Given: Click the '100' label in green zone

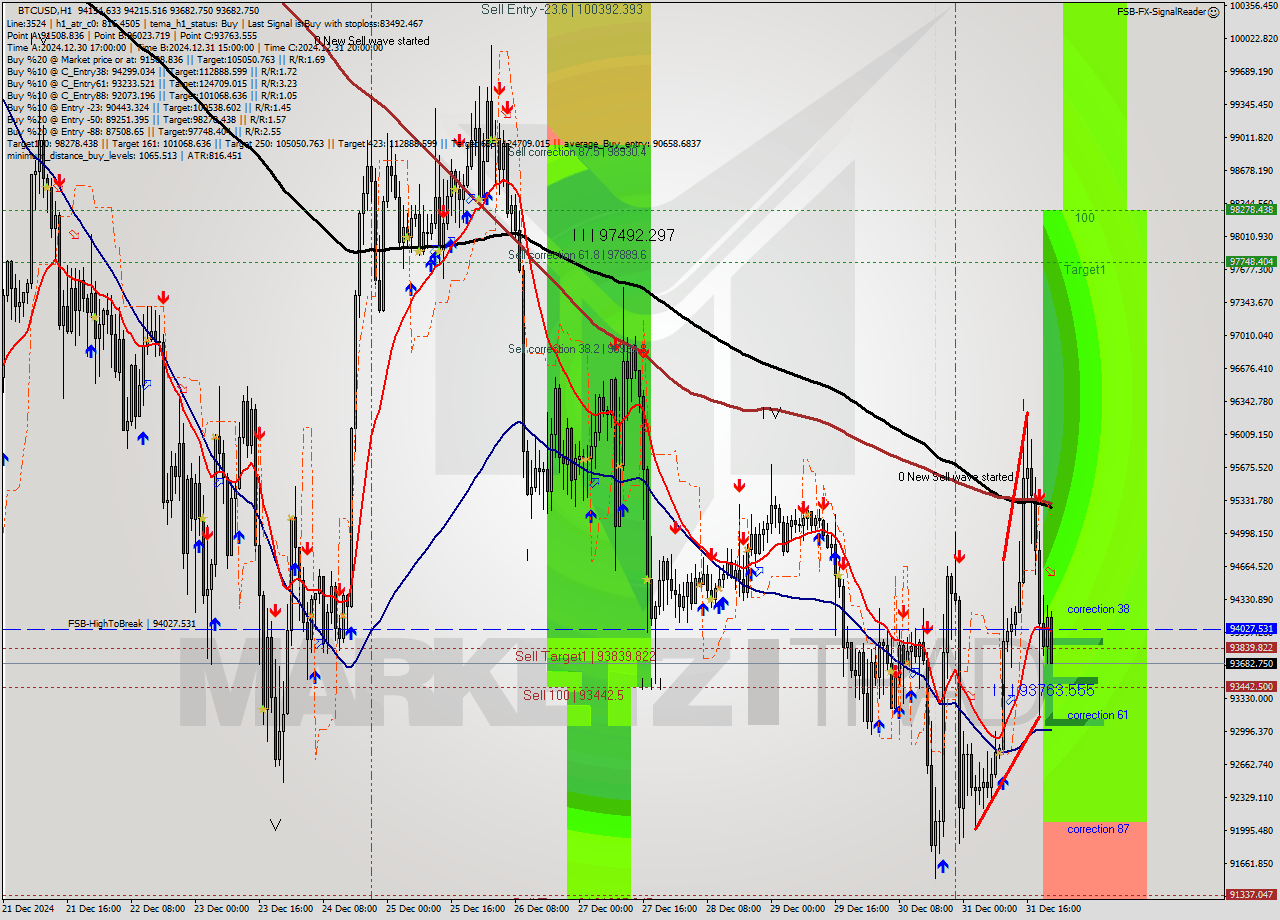Looking at the screenshot, I should point(1085,217).
